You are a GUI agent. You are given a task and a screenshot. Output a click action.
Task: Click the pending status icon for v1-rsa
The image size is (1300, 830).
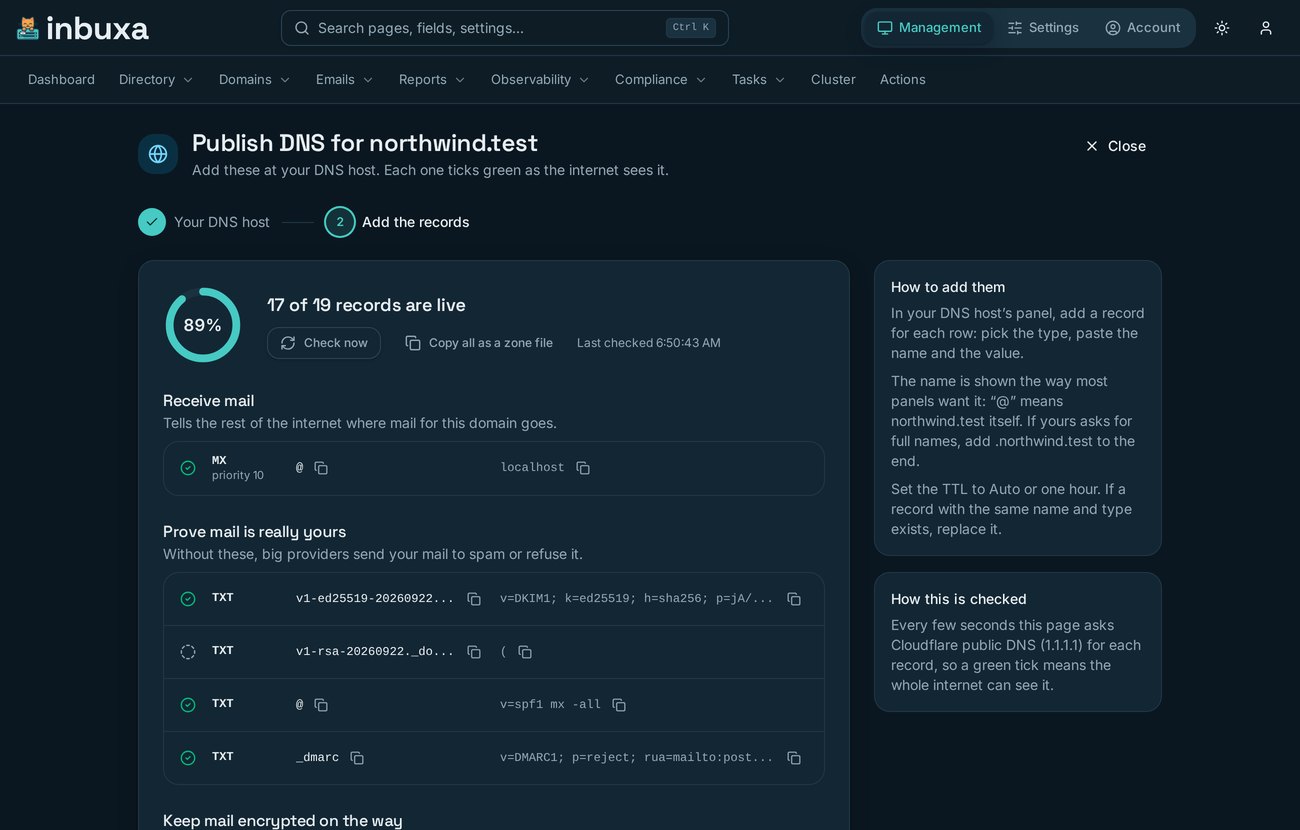(188, 652)
